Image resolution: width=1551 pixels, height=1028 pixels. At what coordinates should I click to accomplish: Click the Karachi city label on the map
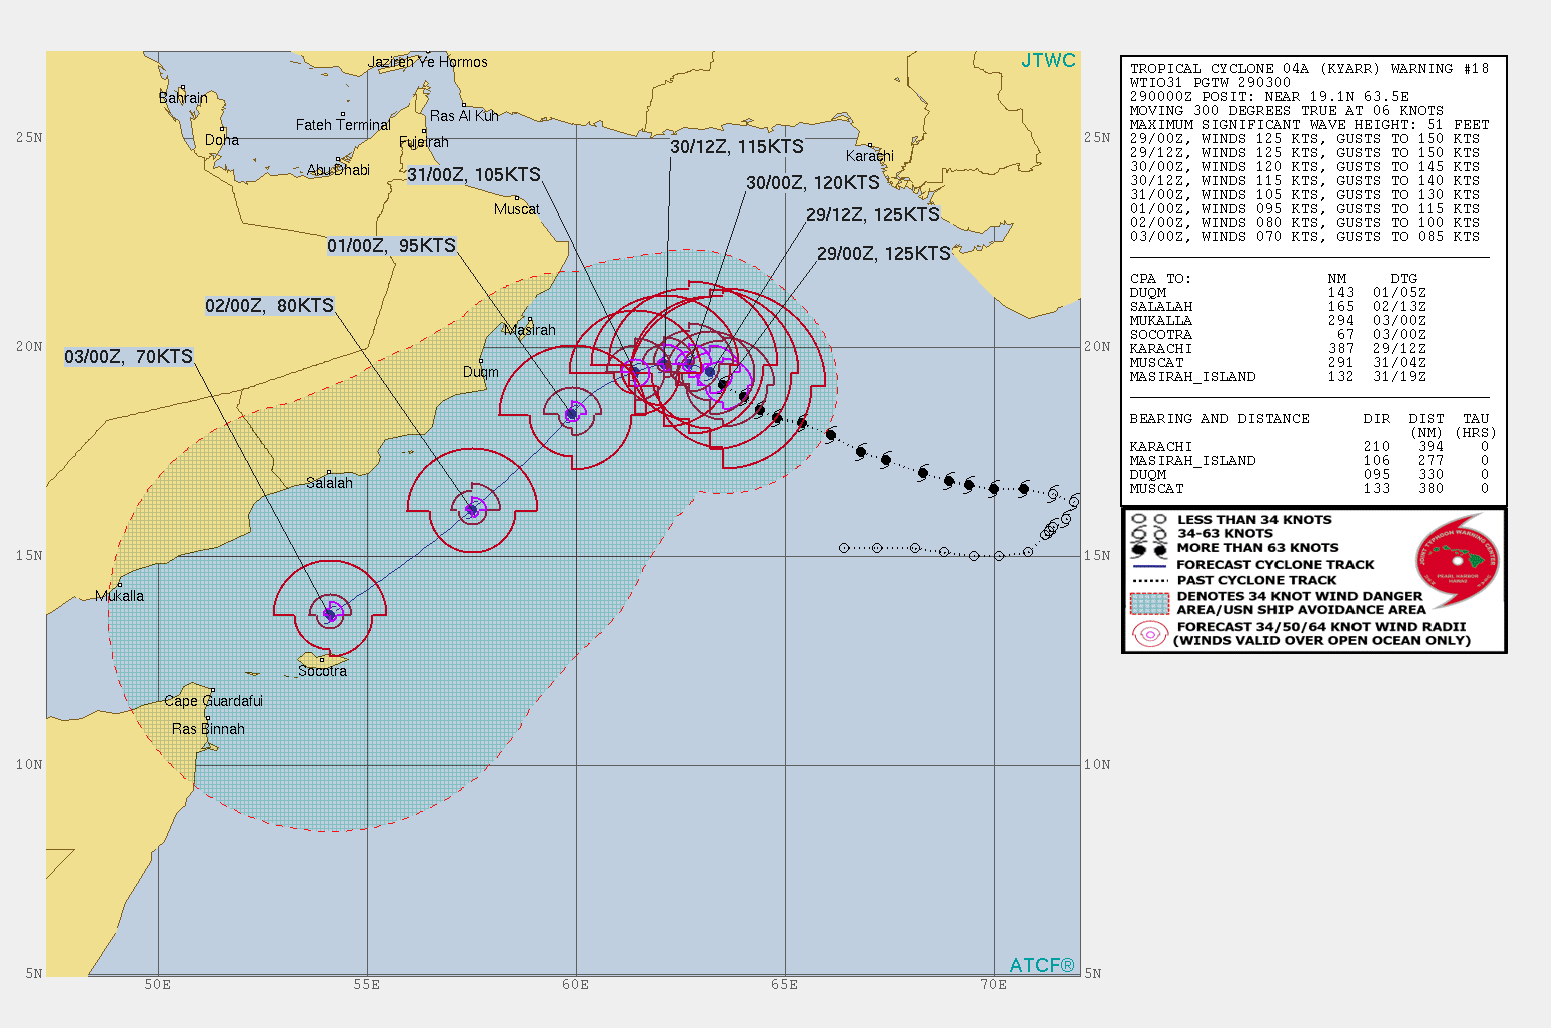point(870,156)
